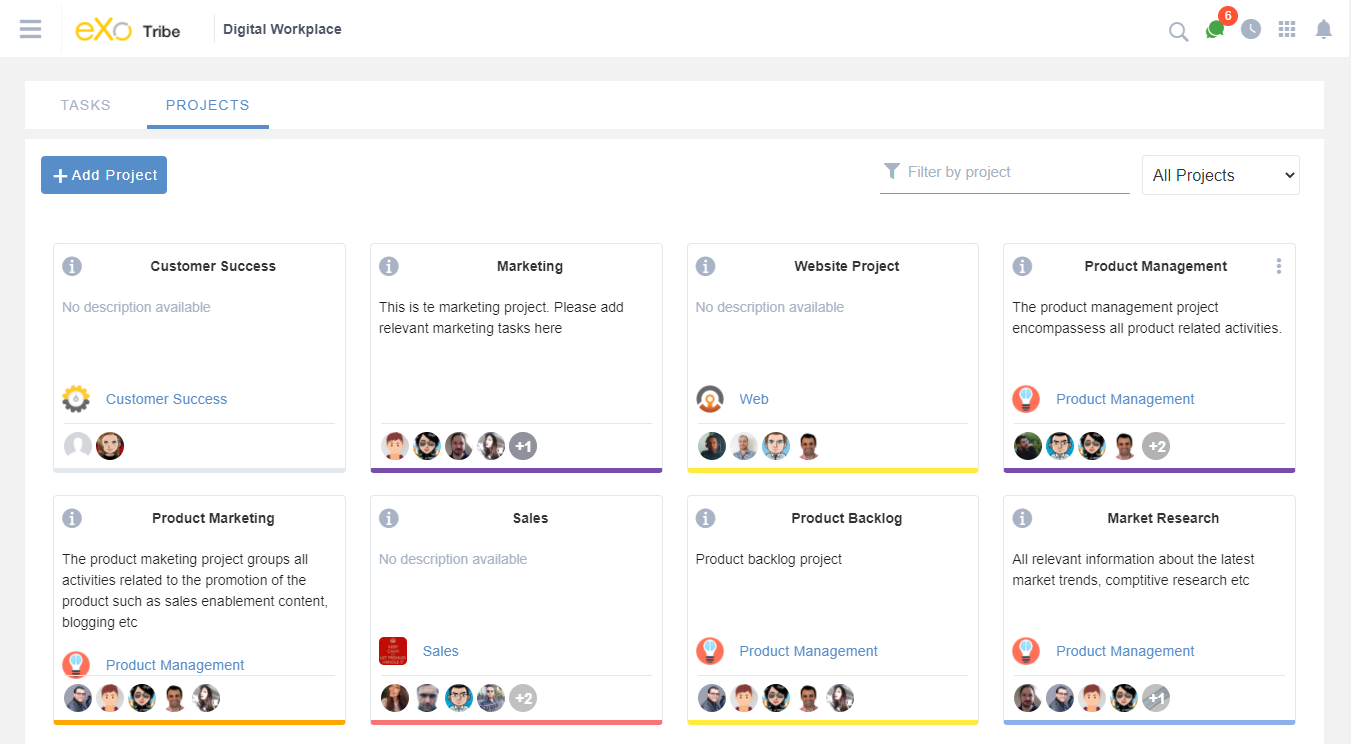Show info for Market Research project
Viewport: 1351px width, 744px height.
(x=1022, y=518)
